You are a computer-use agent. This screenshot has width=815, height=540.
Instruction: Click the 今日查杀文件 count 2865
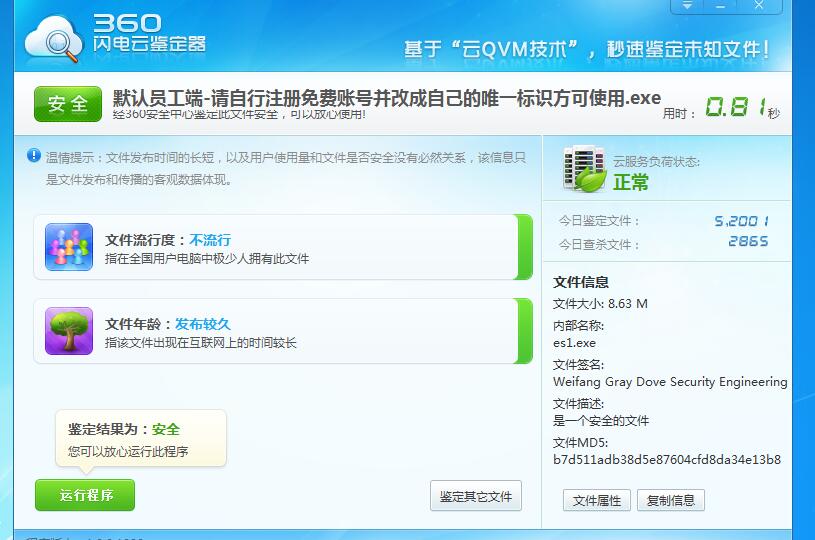click(x=748, y=241)
